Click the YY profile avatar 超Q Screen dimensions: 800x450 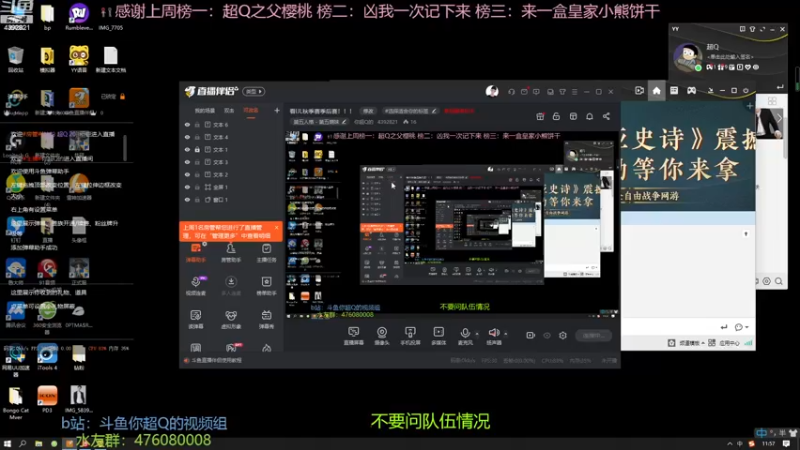[x=688, y=57]
